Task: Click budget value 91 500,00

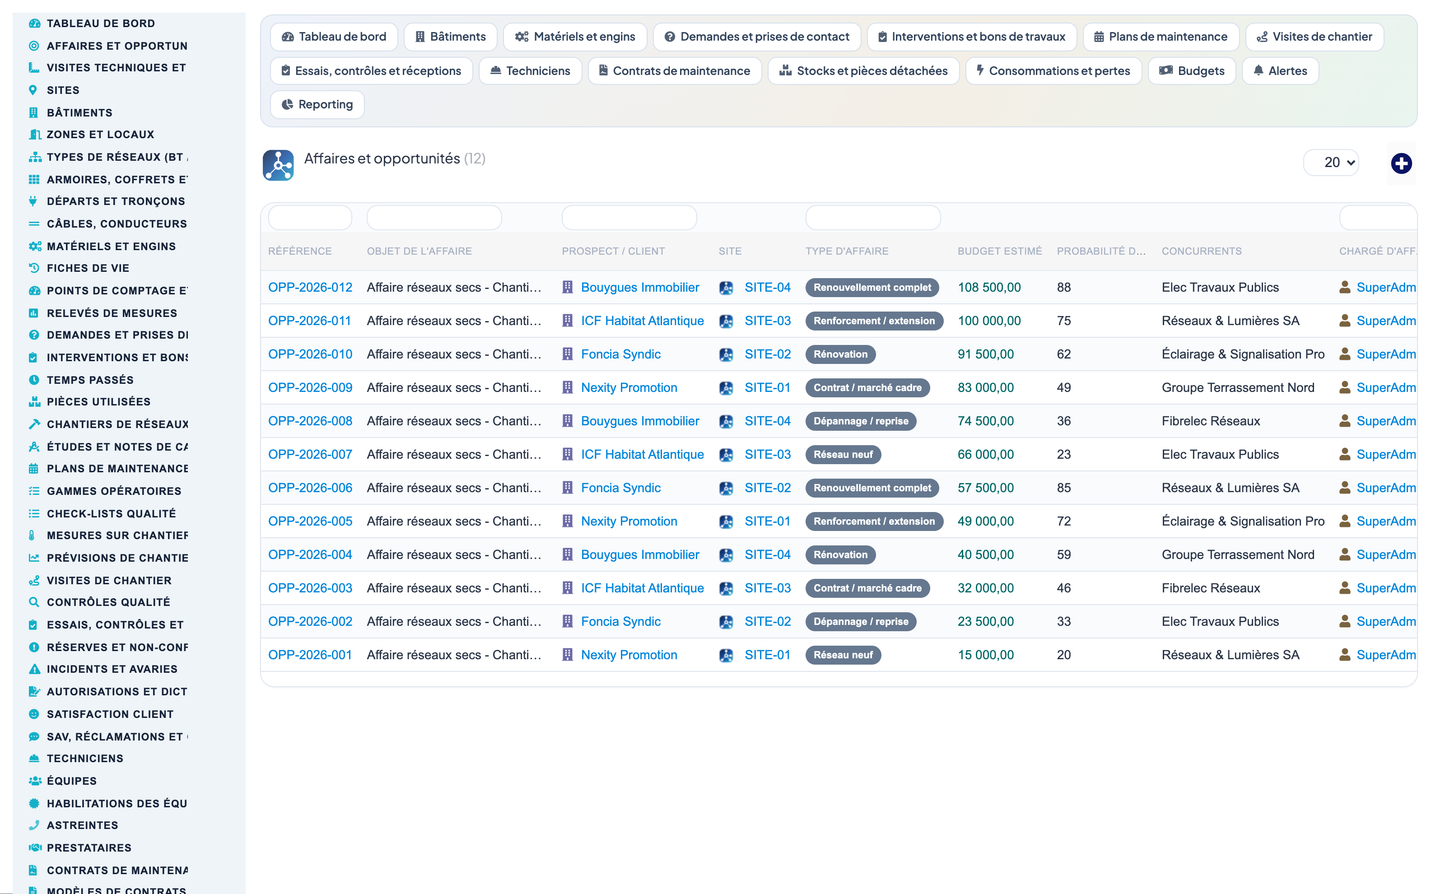Action: tap(985, 354)
